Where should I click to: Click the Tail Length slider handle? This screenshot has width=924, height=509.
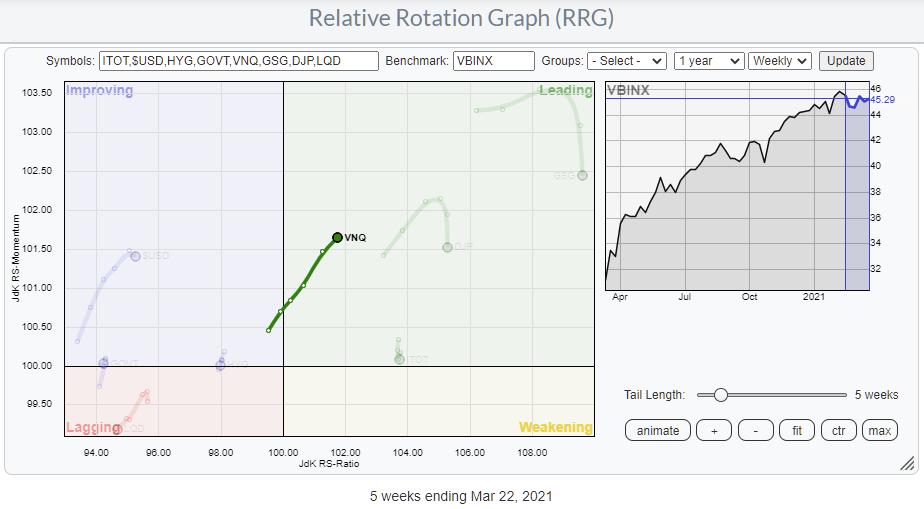point(720,395)
